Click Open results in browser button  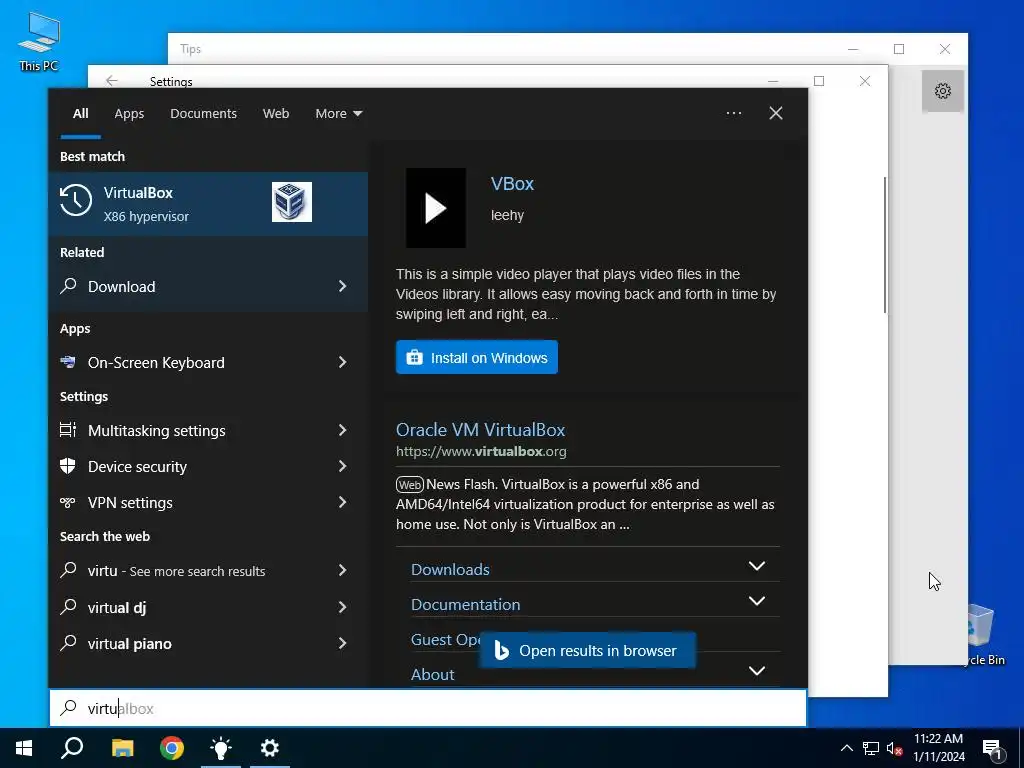tap(587, 650)
